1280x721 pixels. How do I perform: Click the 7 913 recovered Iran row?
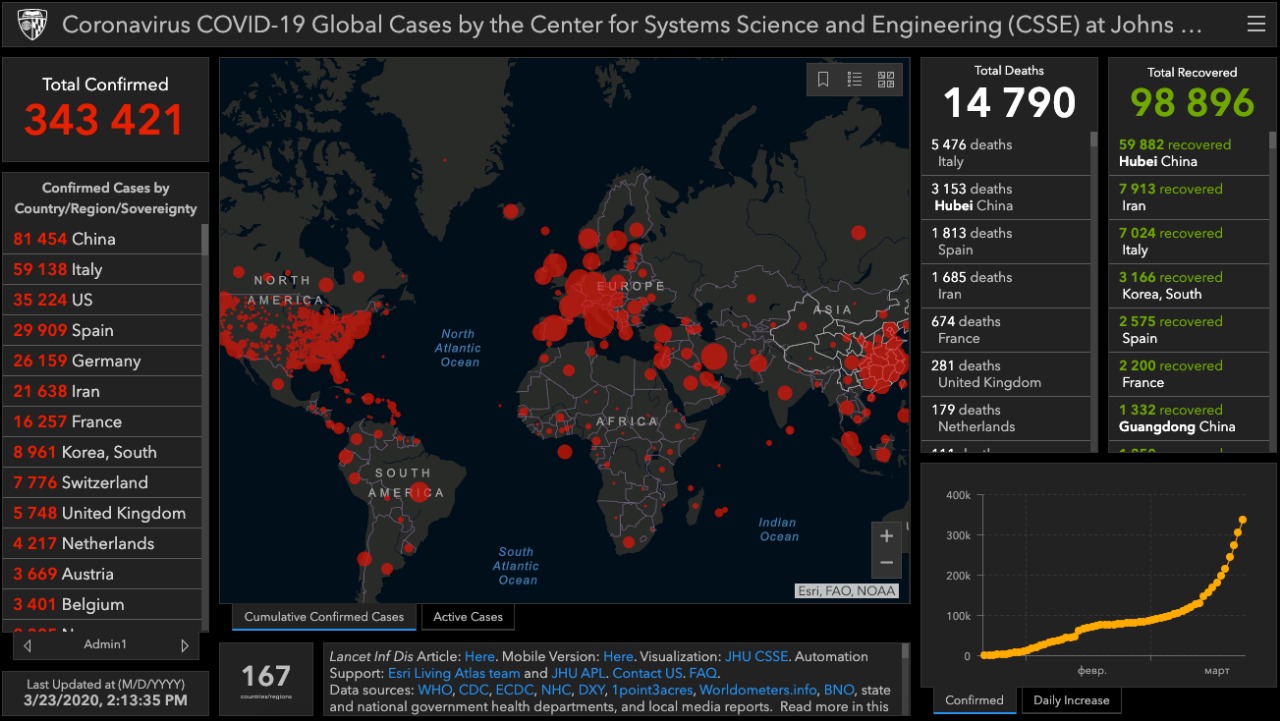coord(1189,197)
